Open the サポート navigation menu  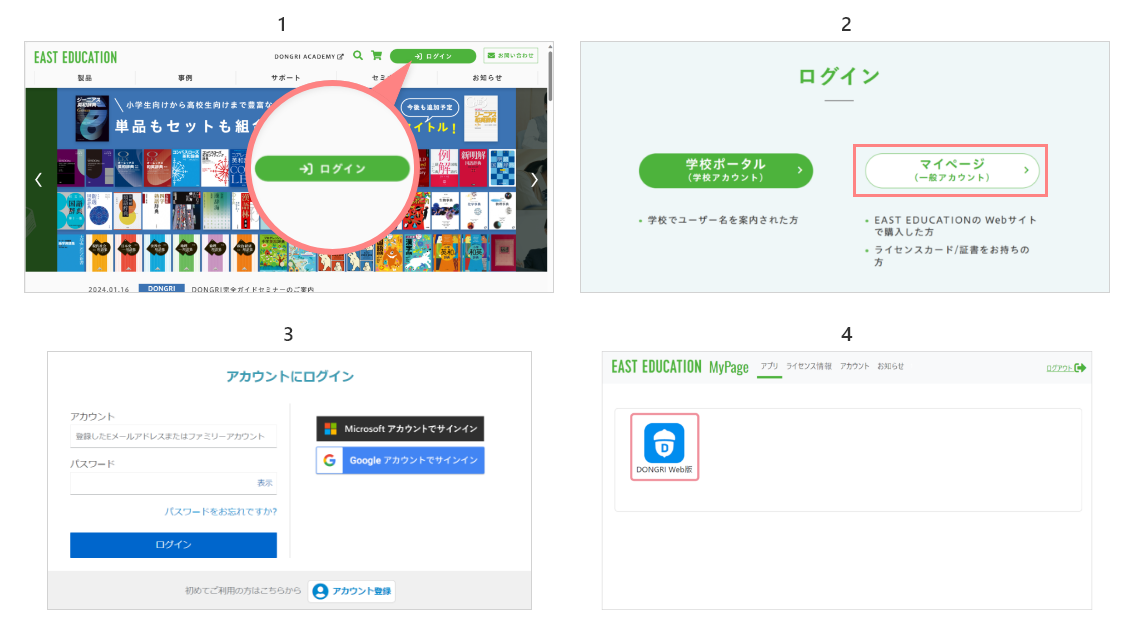[x=286, y=77]
